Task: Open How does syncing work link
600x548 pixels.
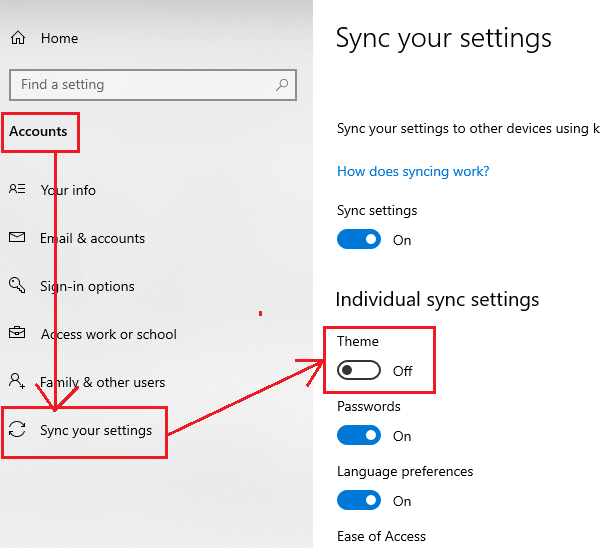Action: pyautogui.click(x=413, y=171)
